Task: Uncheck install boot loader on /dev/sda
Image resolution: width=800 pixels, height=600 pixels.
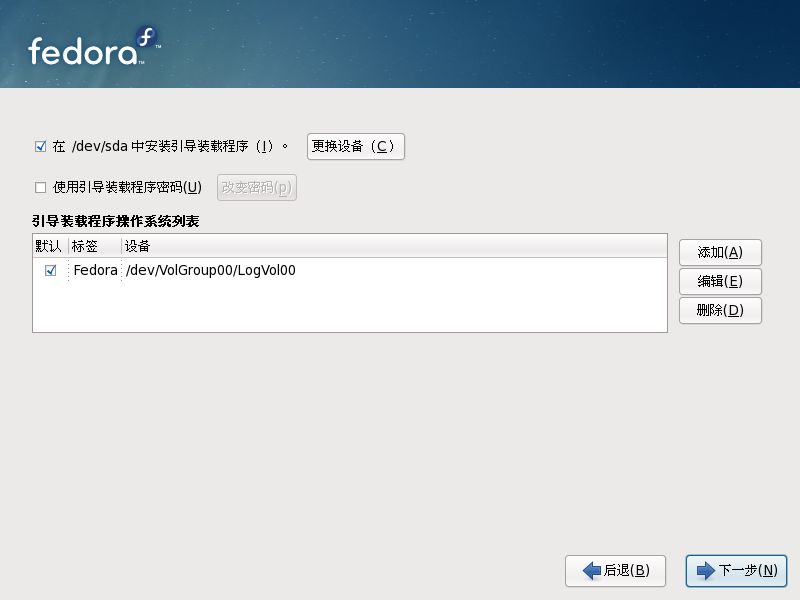Action: [x=40, y=147]
